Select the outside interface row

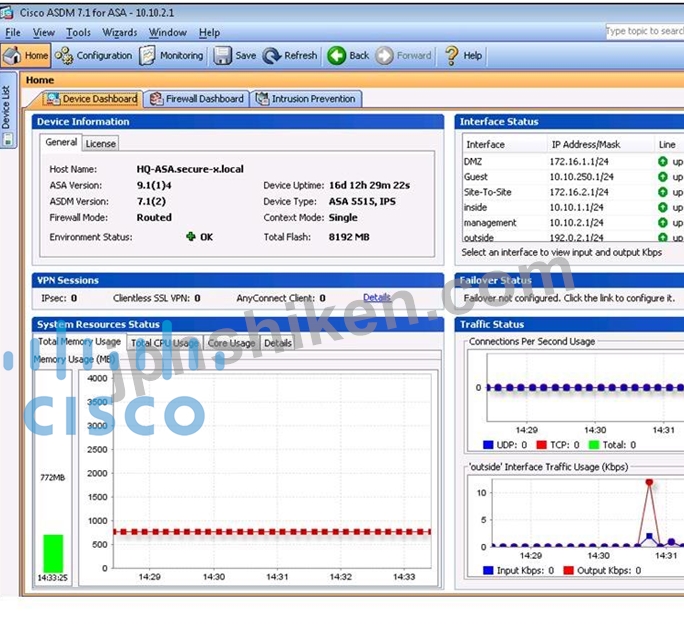coord(573,237)
